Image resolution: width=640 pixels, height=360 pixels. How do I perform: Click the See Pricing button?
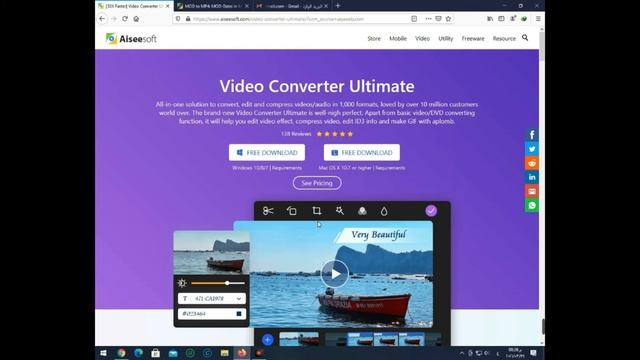(x=317, y=183)
